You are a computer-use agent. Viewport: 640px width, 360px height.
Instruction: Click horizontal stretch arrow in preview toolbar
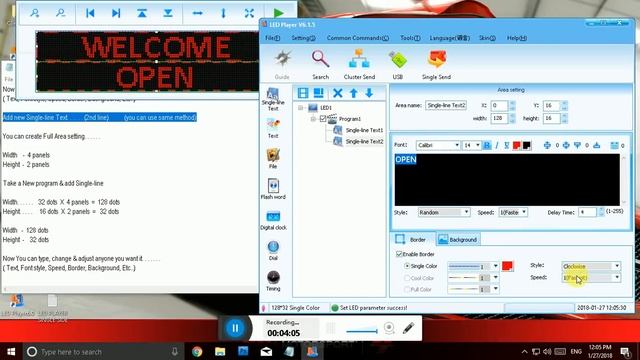coord(198,13)
